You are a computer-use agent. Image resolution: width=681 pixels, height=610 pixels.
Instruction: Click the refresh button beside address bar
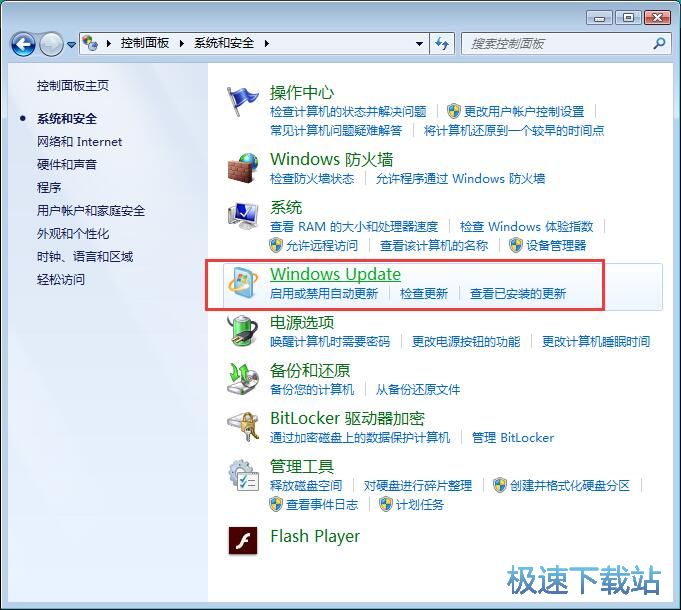tap(442, 43)
